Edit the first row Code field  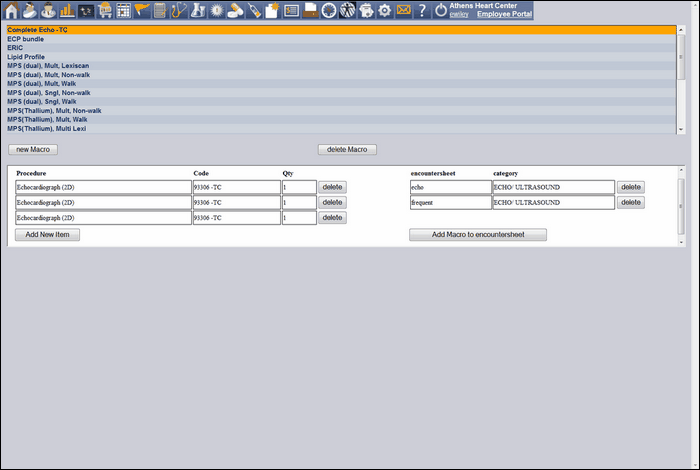[x=237, y=187]
